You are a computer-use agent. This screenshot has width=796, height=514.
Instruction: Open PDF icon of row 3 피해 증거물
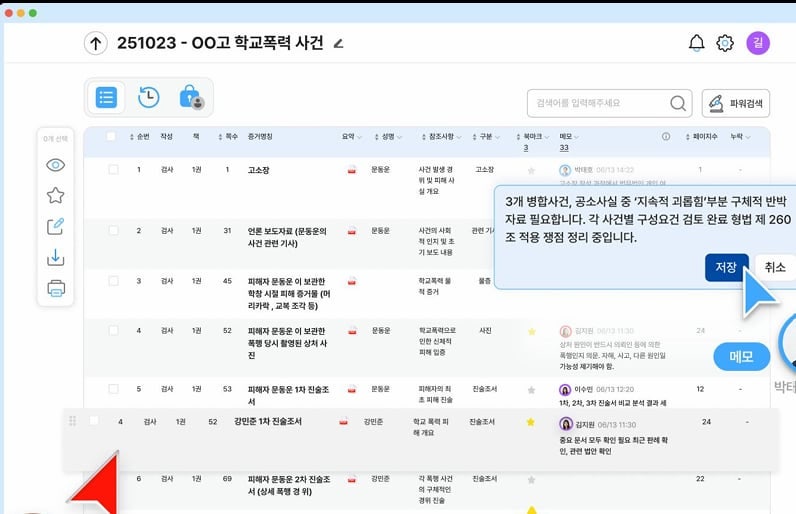(351, 281)
